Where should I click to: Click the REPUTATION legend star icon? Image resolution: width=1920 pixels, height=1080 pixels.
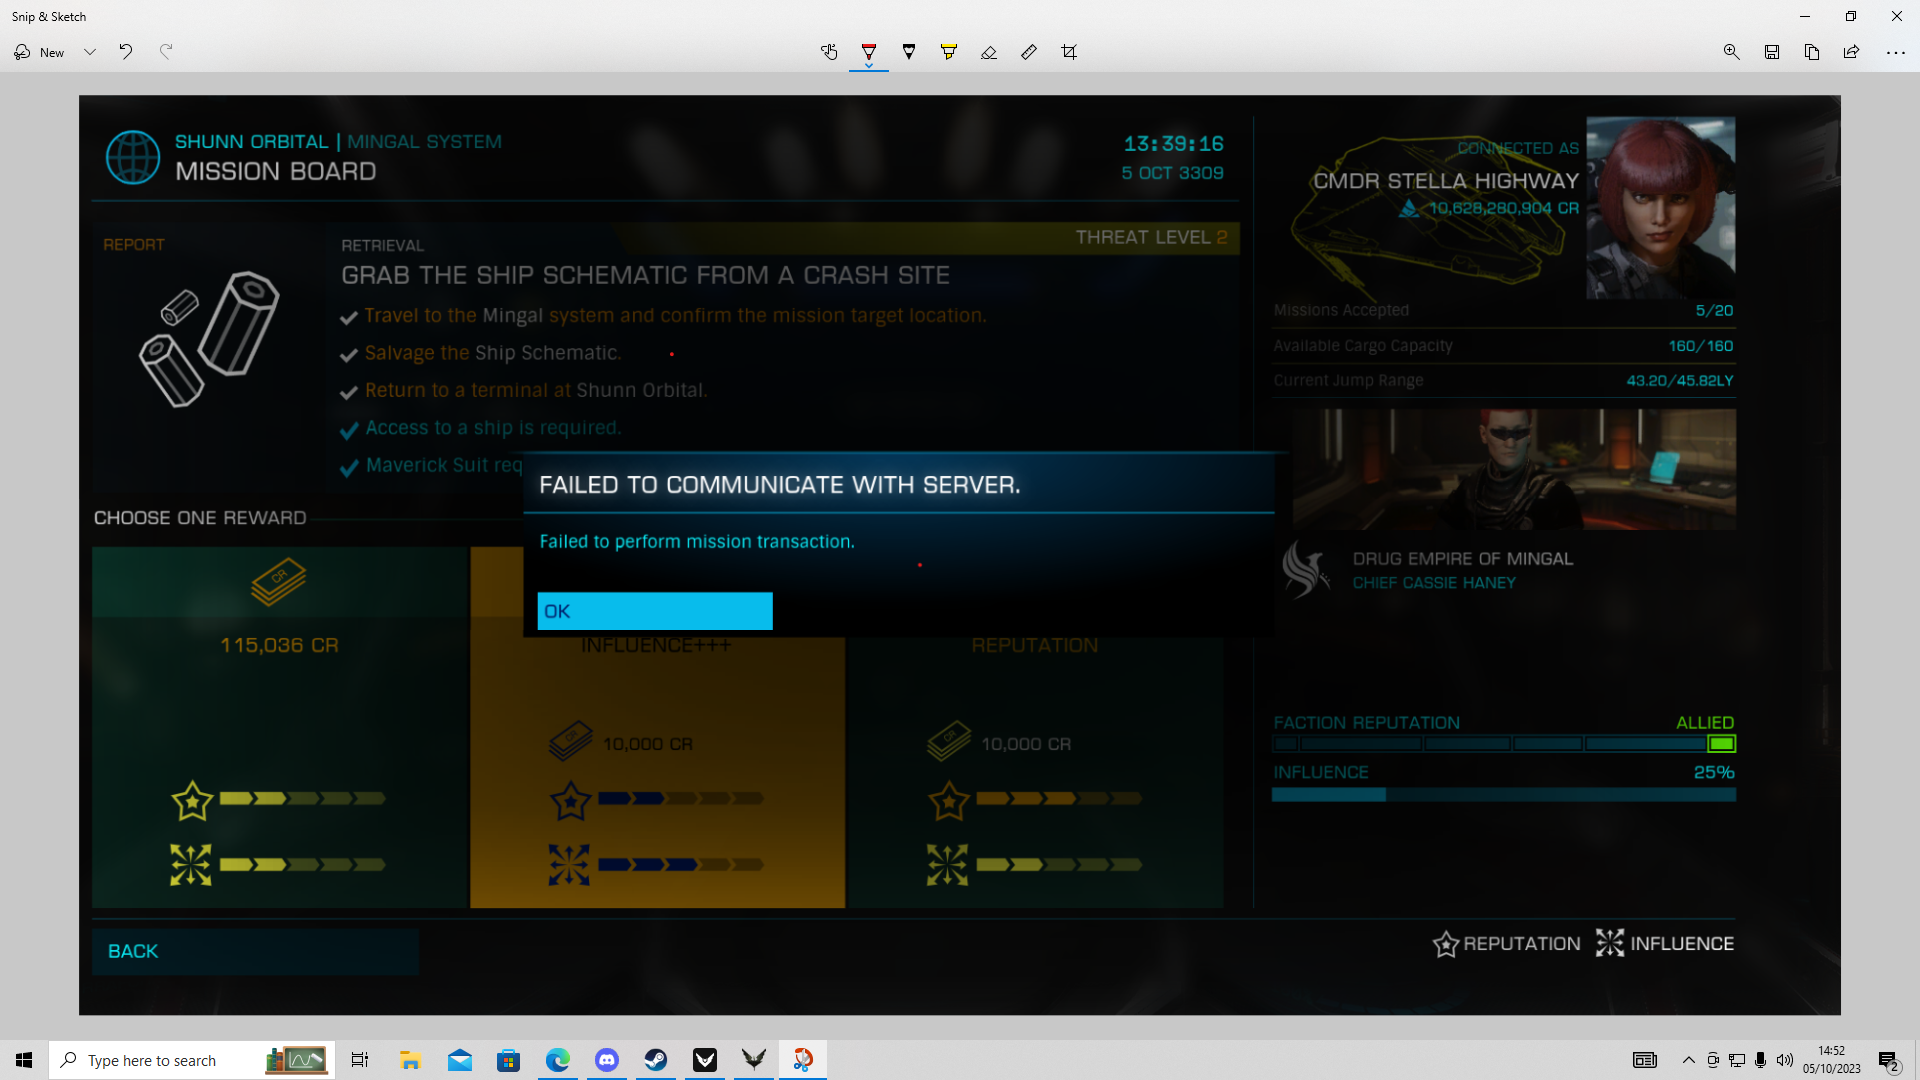(1445, 944)
